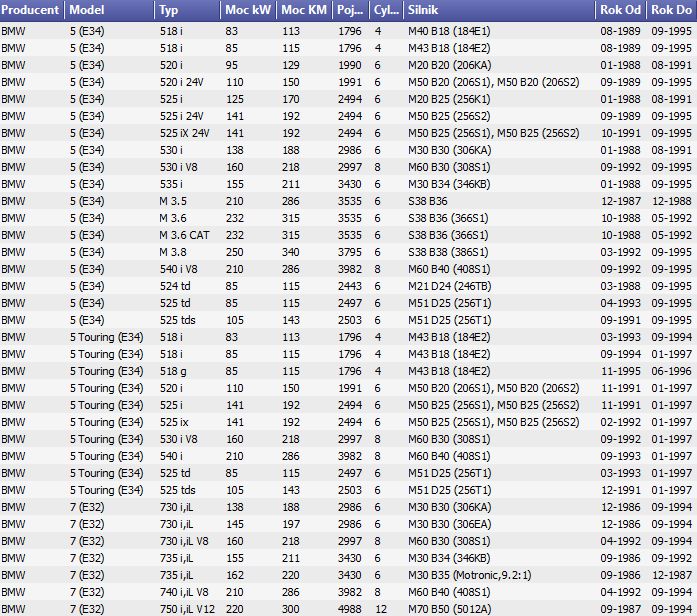Sort by the Producent column header
The height and width of the screenshot is (616, 697).
tap(32, 10)
